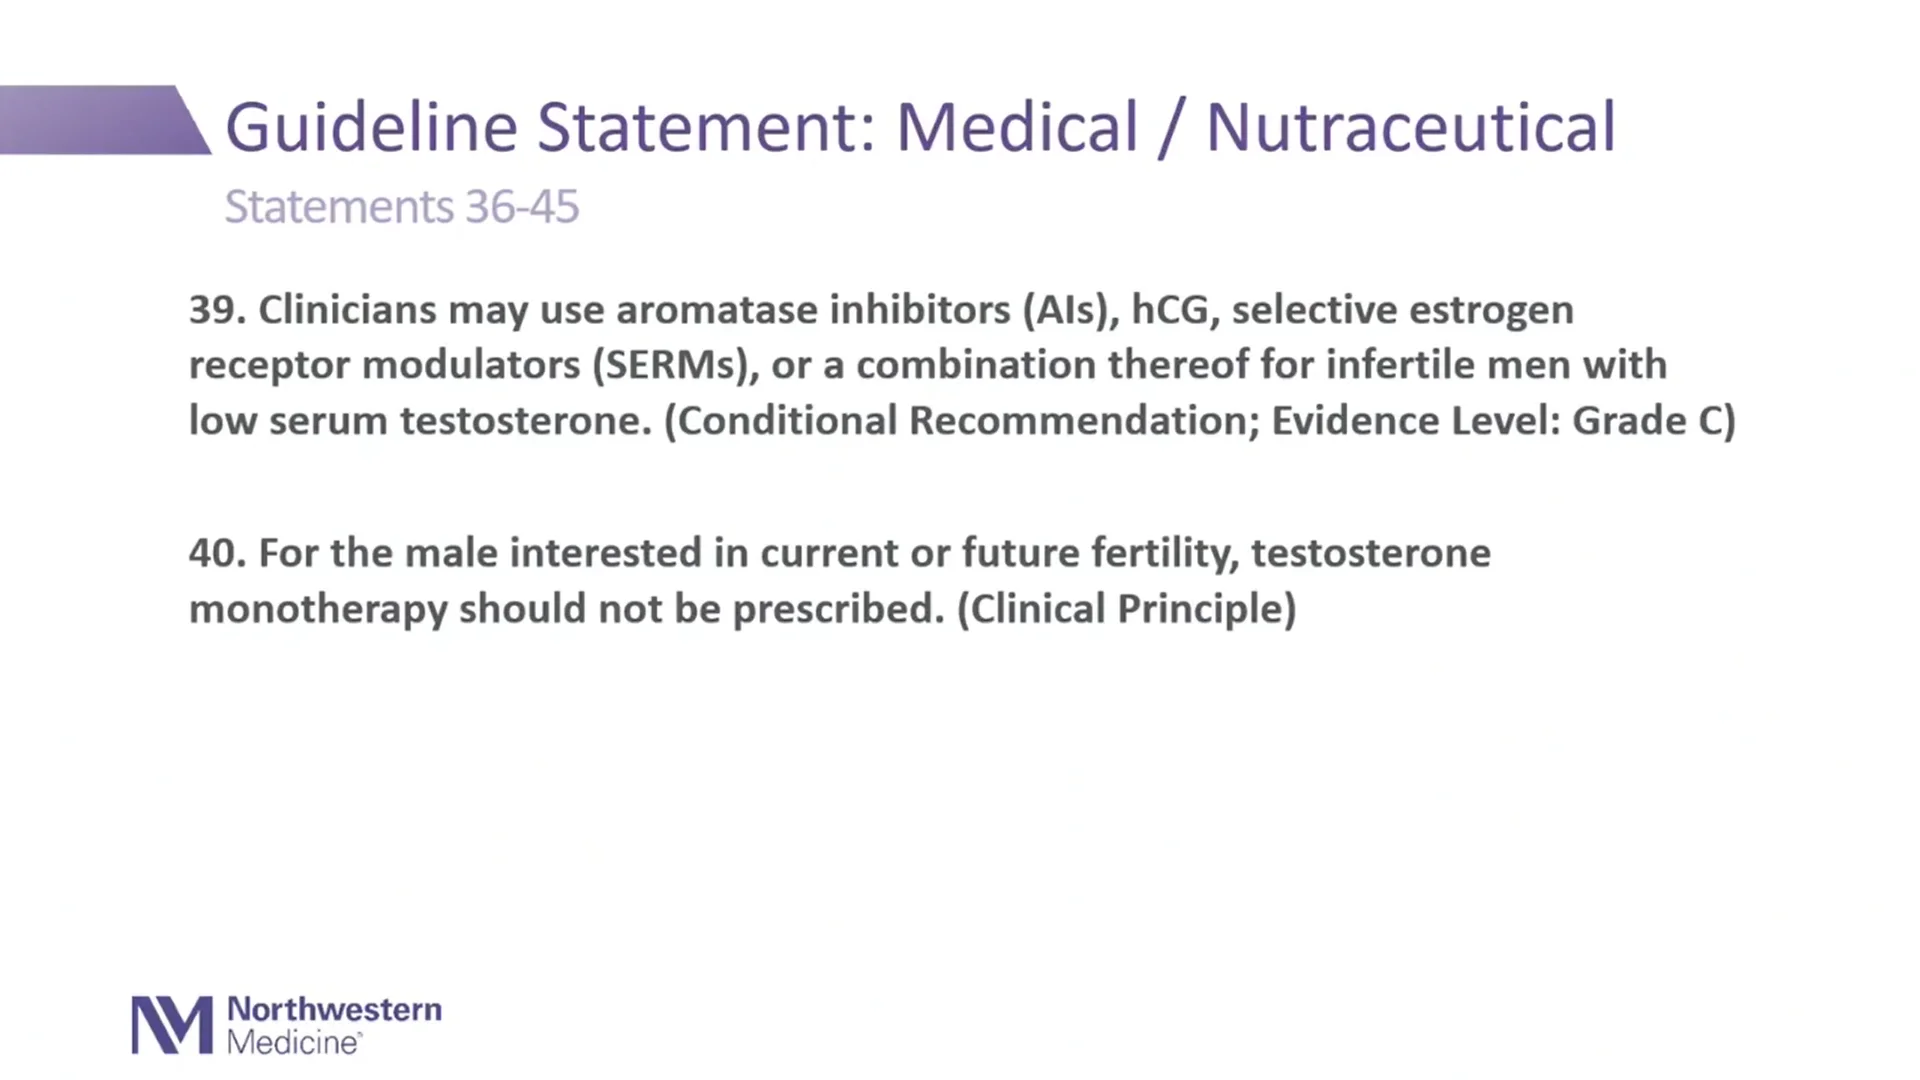Click "Evidence Level: Grade C" text
The image size is (1920, 1080).
[1497, 421]
